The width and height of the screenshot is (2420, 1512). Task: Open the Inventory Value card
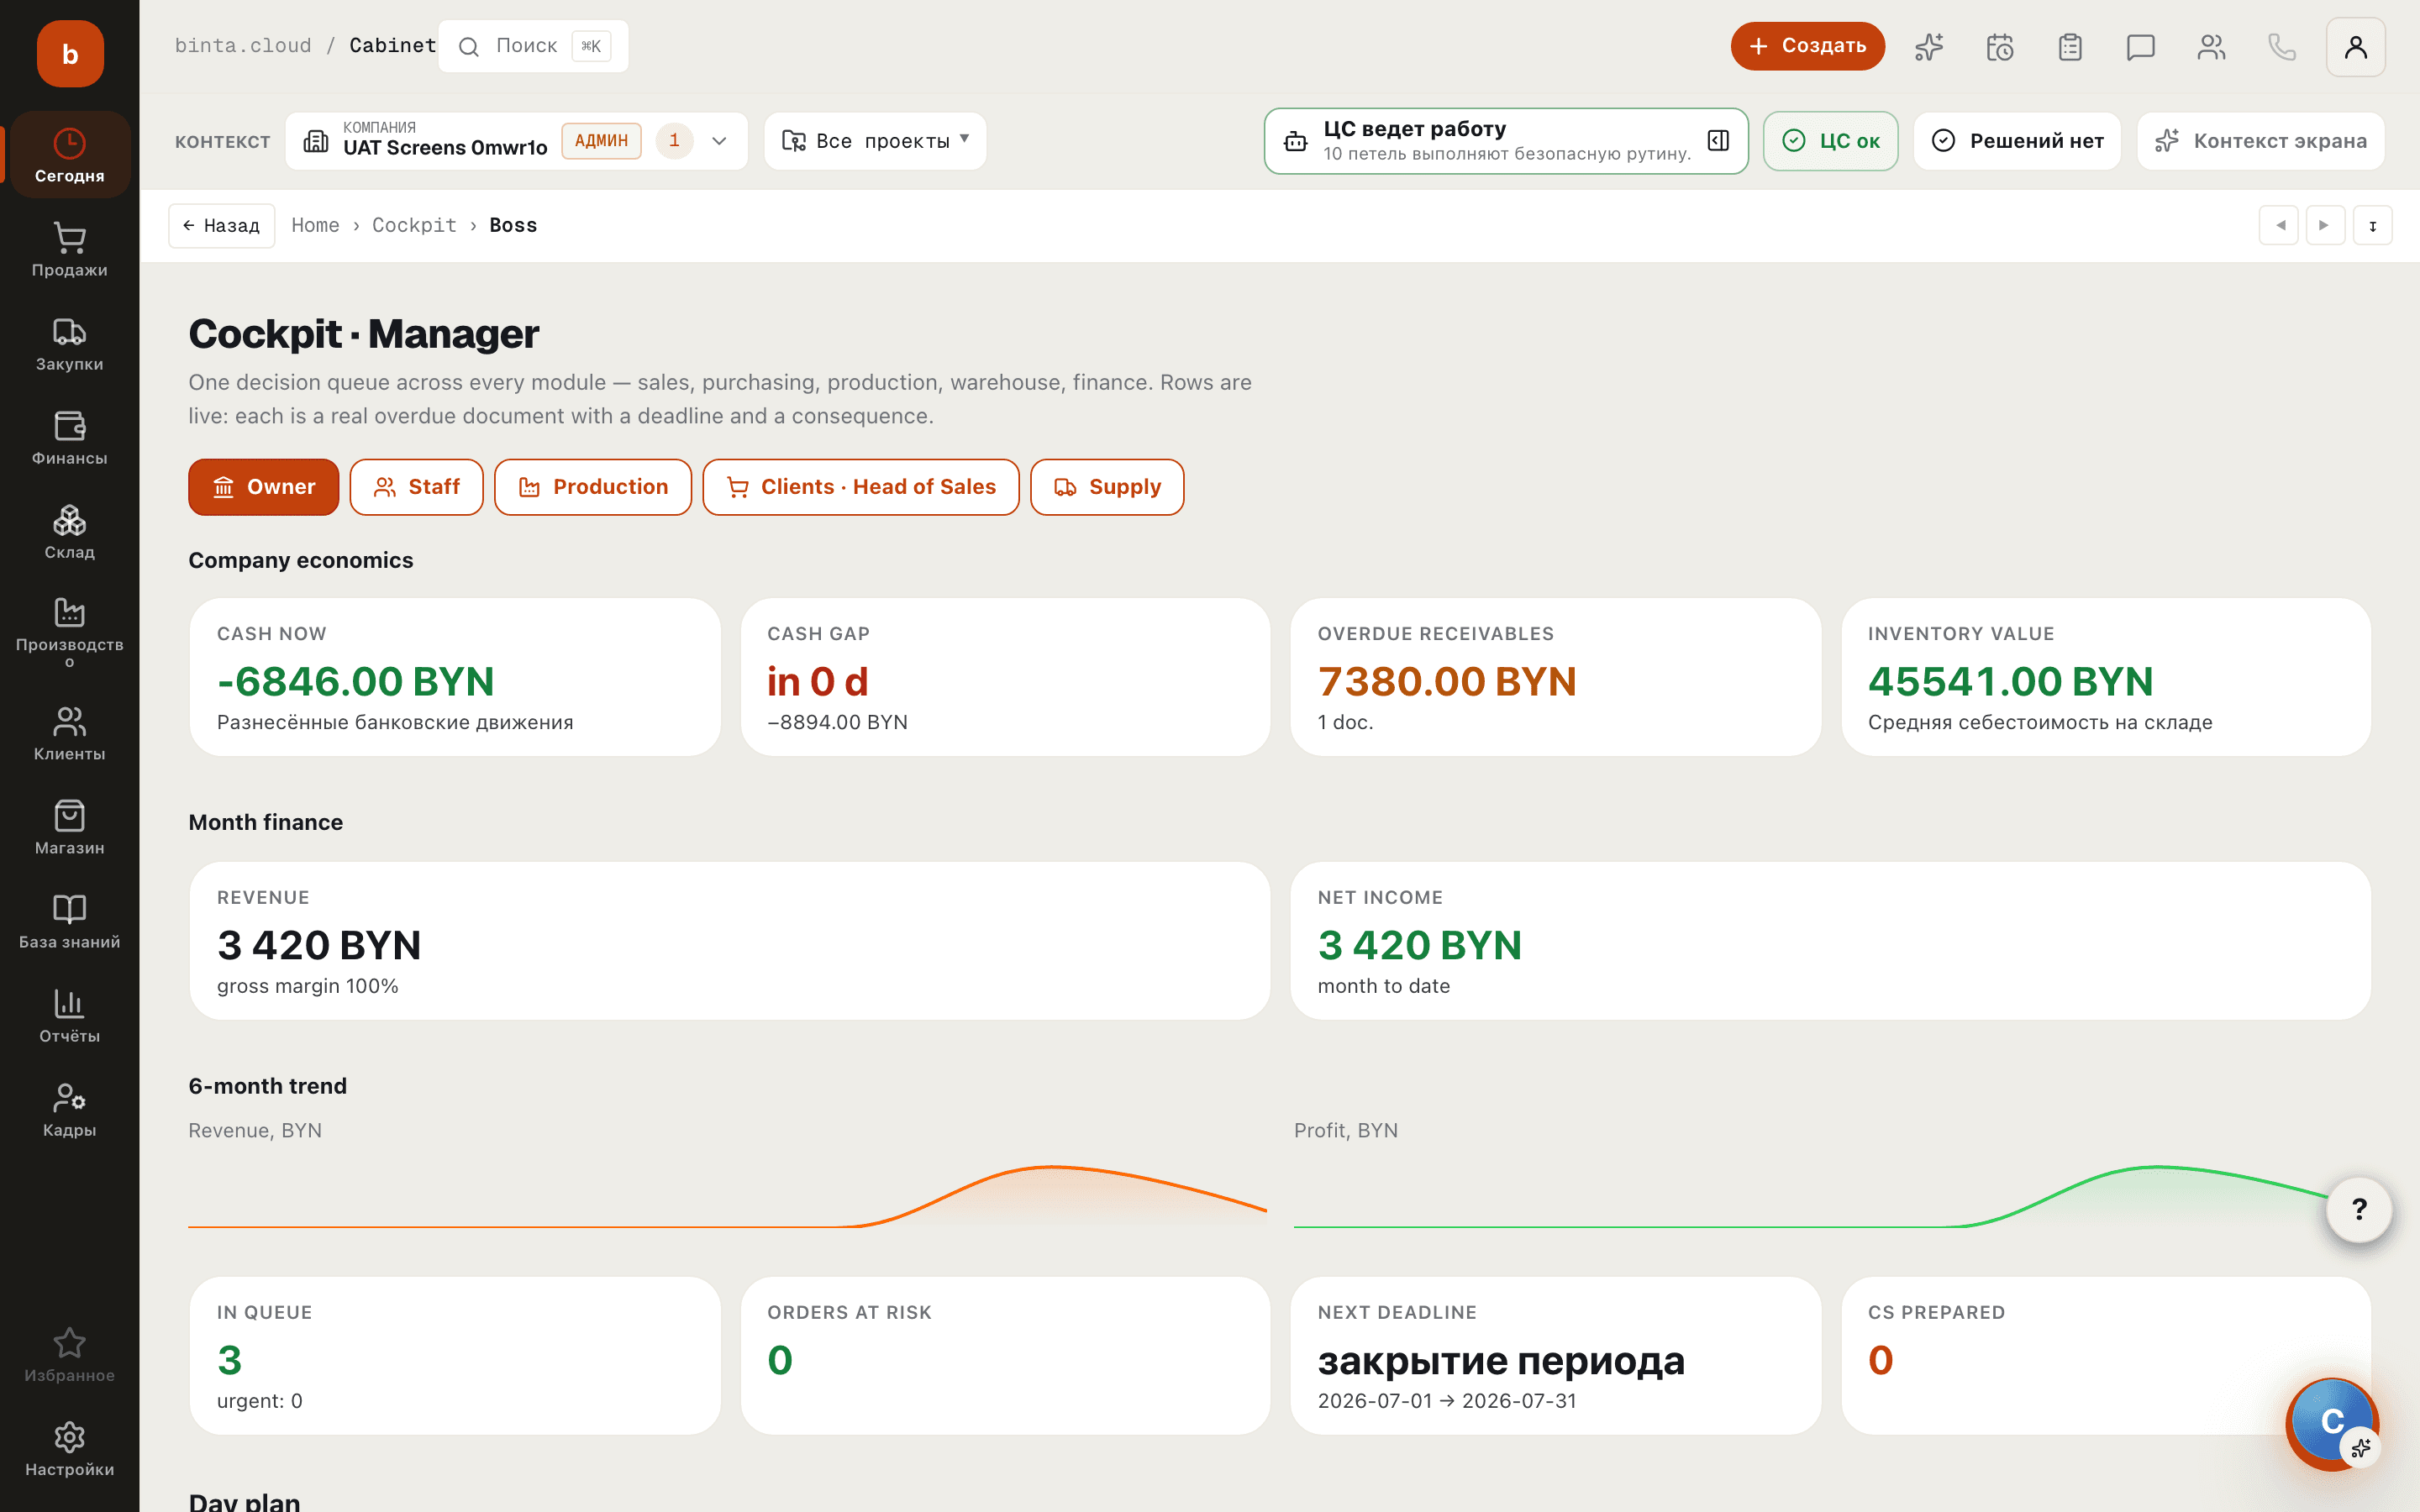coord(2106,677)
